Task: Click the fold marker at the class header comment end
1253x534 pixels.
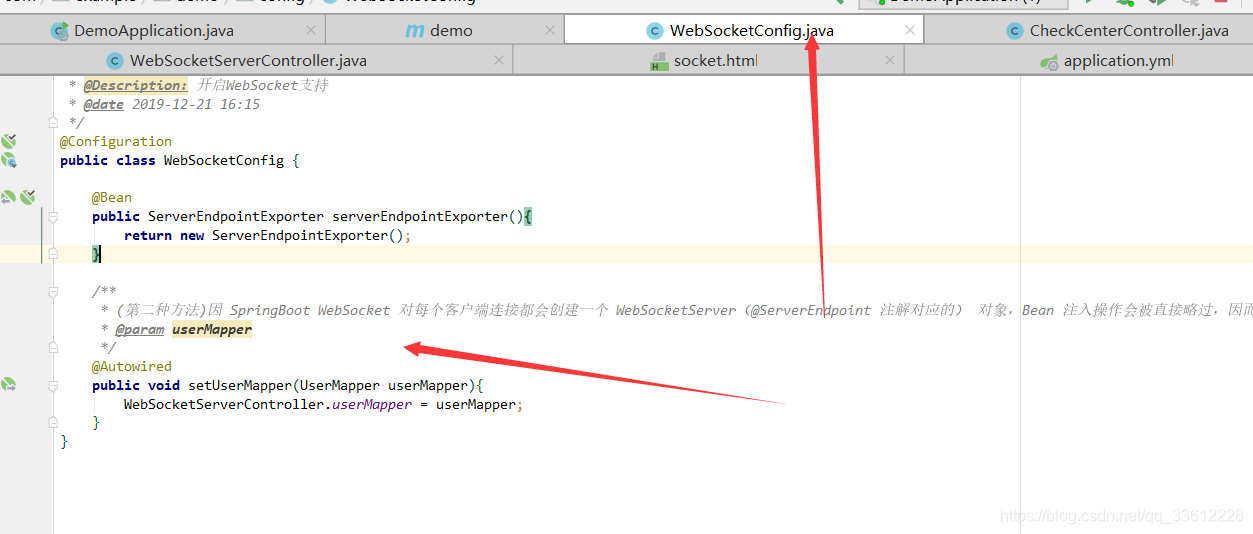Action: (53, 122)
